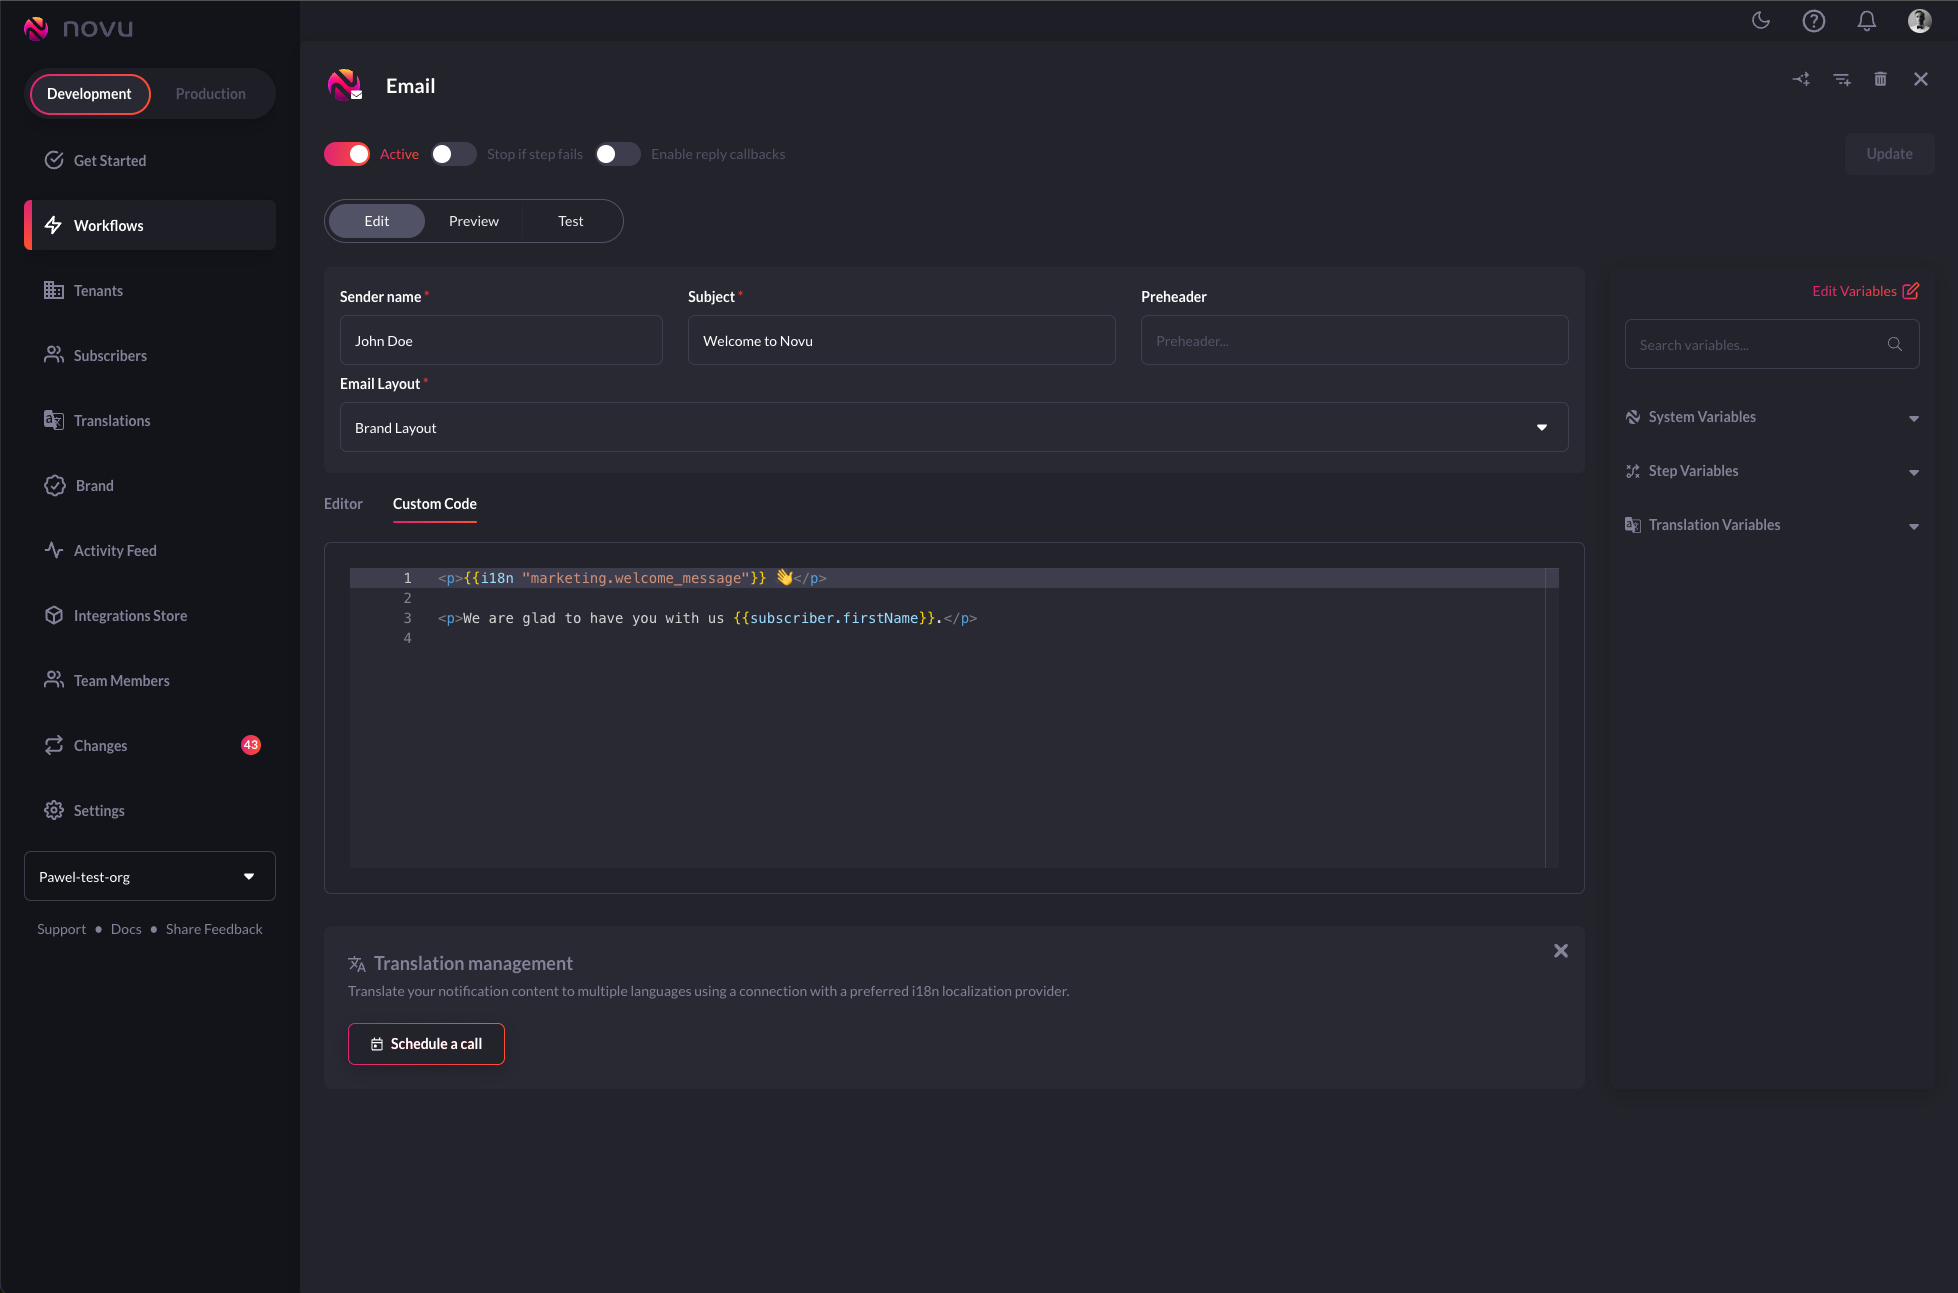Viewport: 1958px width, 1293px height.
Task: Turn off the Active toggle
Action: (347, 154)
